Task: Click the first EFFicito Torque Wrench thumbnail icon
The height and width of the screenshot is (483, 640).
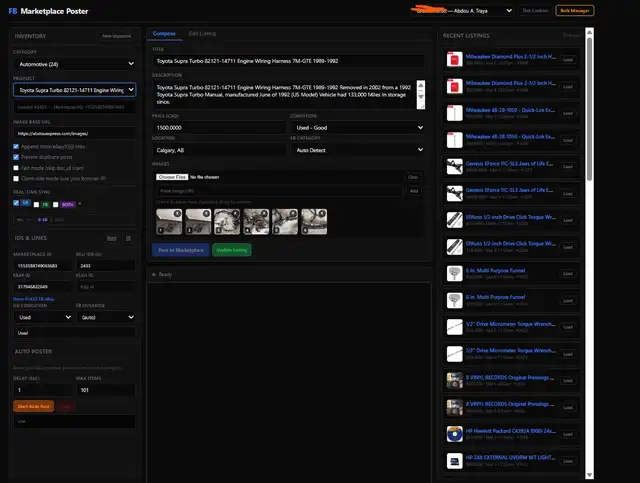Action: (x=455, y=218)
